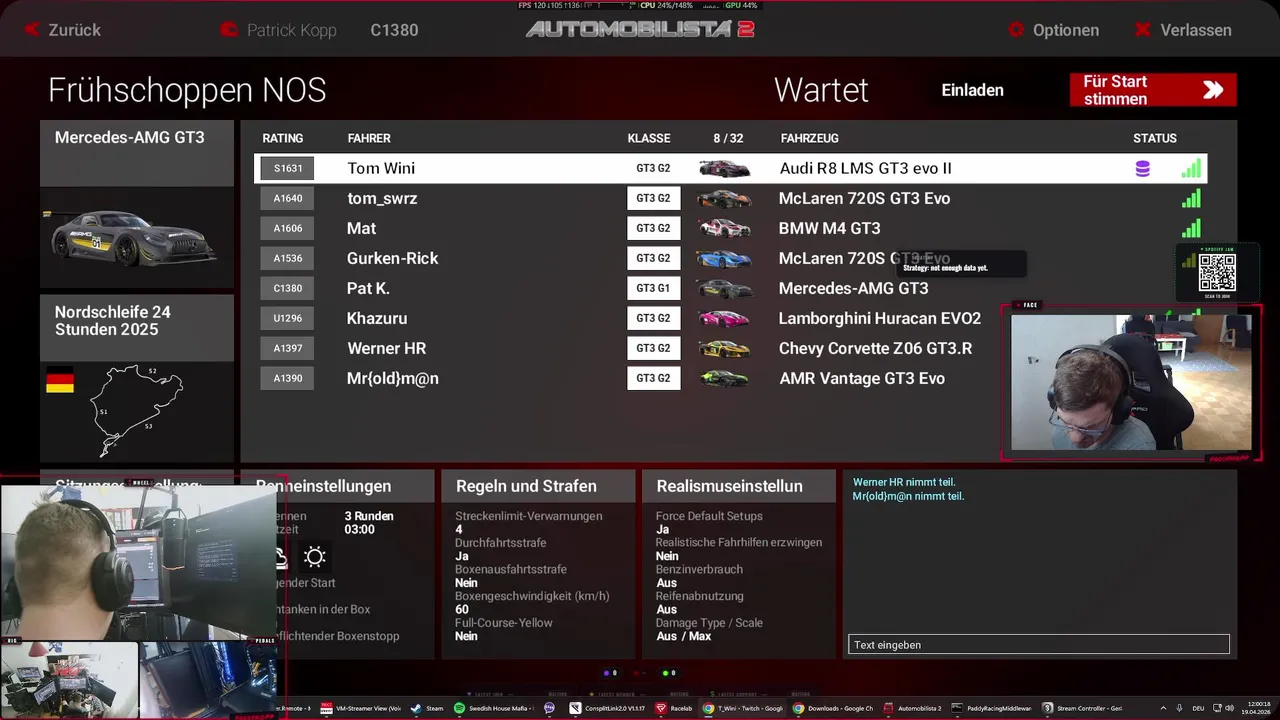The width and height of the screenshot is (1280, 720).
Task: Switch to Automobilista 2 taskbar item
Action: (x=912, y=708)
